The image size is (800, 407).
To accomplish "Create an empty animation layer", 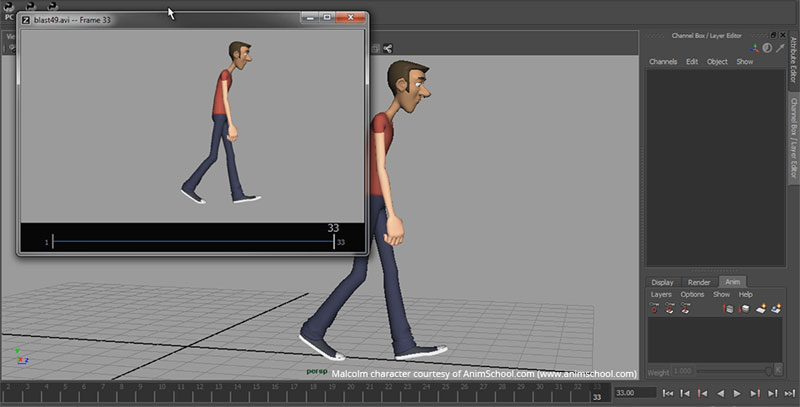I will click(x=761, y=308).
